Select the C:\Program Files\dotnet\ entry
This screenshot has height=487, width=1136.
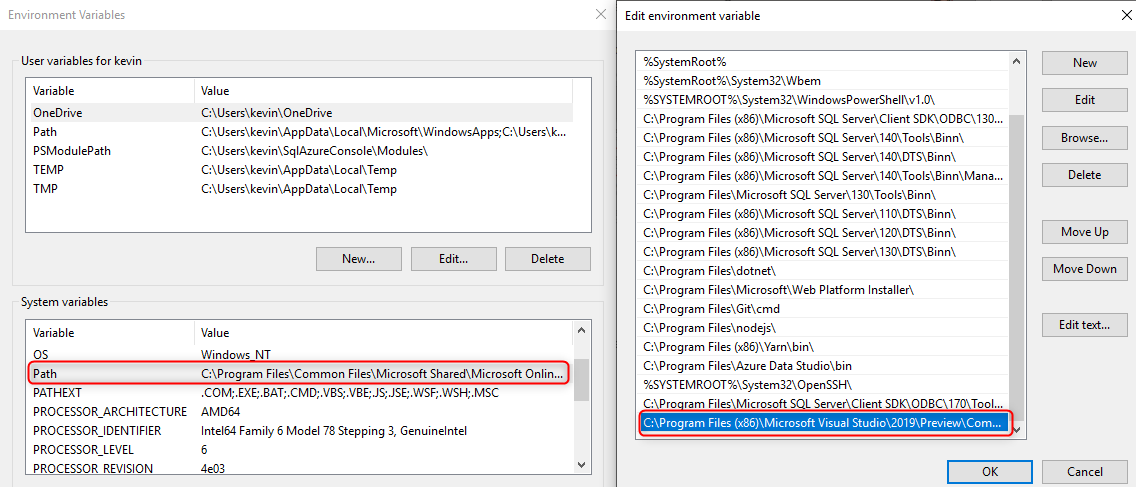(822, 270)
